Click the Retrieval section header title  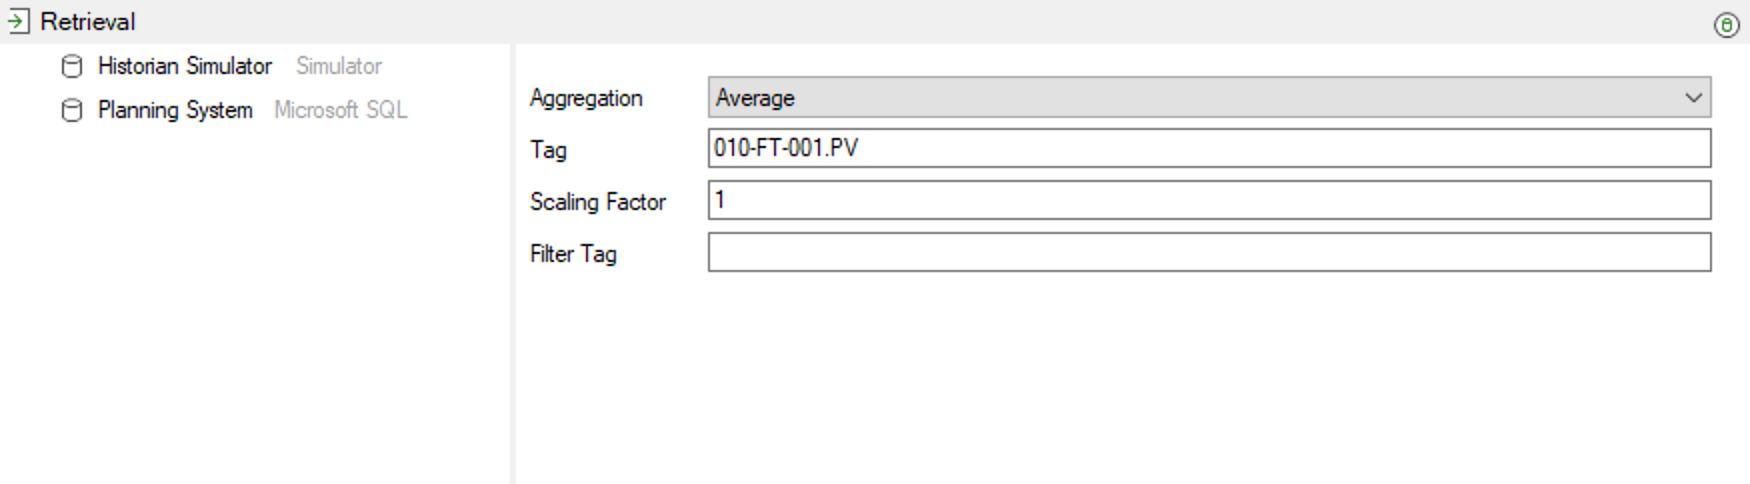[x=88, y=21]
